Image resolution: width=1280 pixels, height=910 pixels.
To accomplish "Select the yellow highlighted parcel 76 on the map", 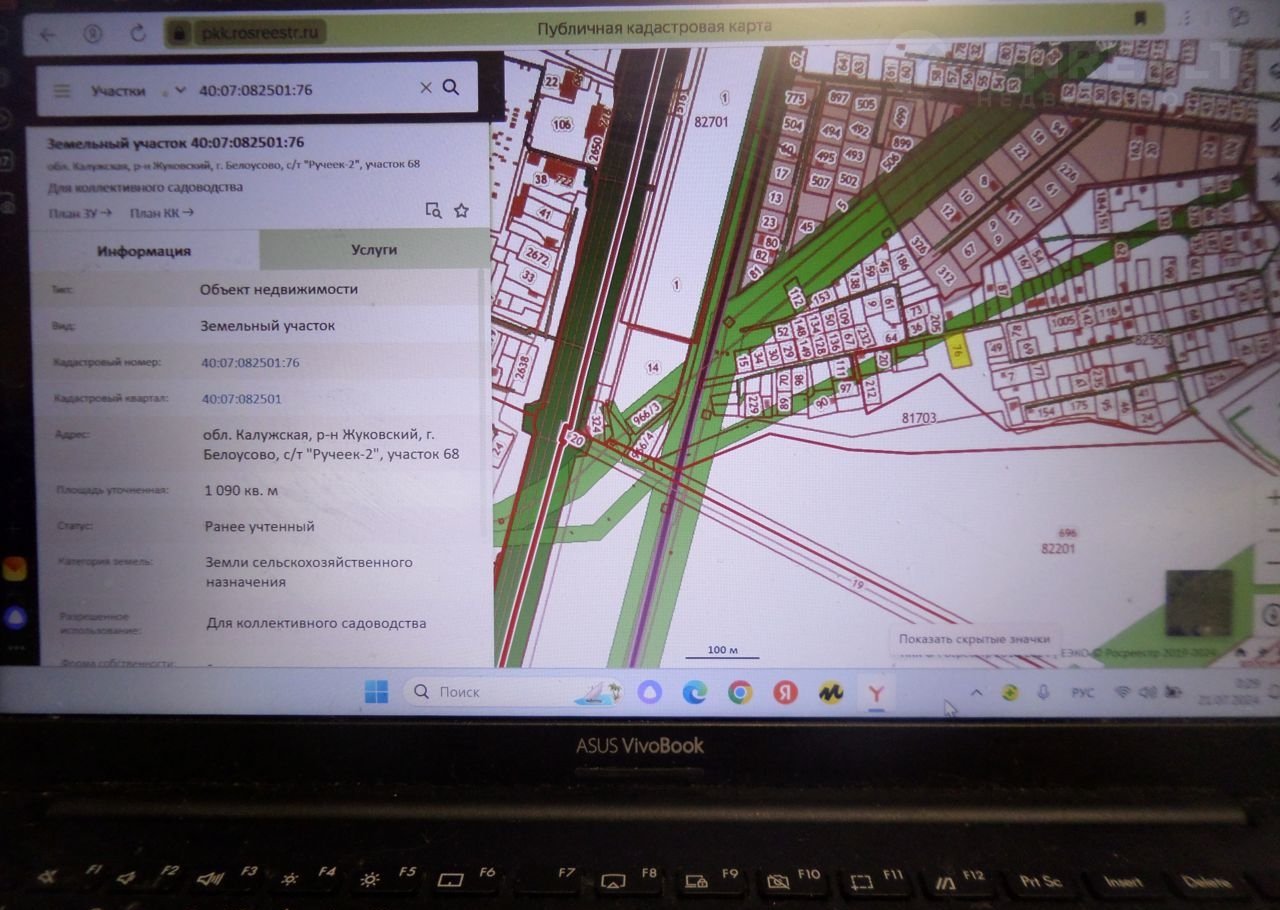I will tap(958, 350).
